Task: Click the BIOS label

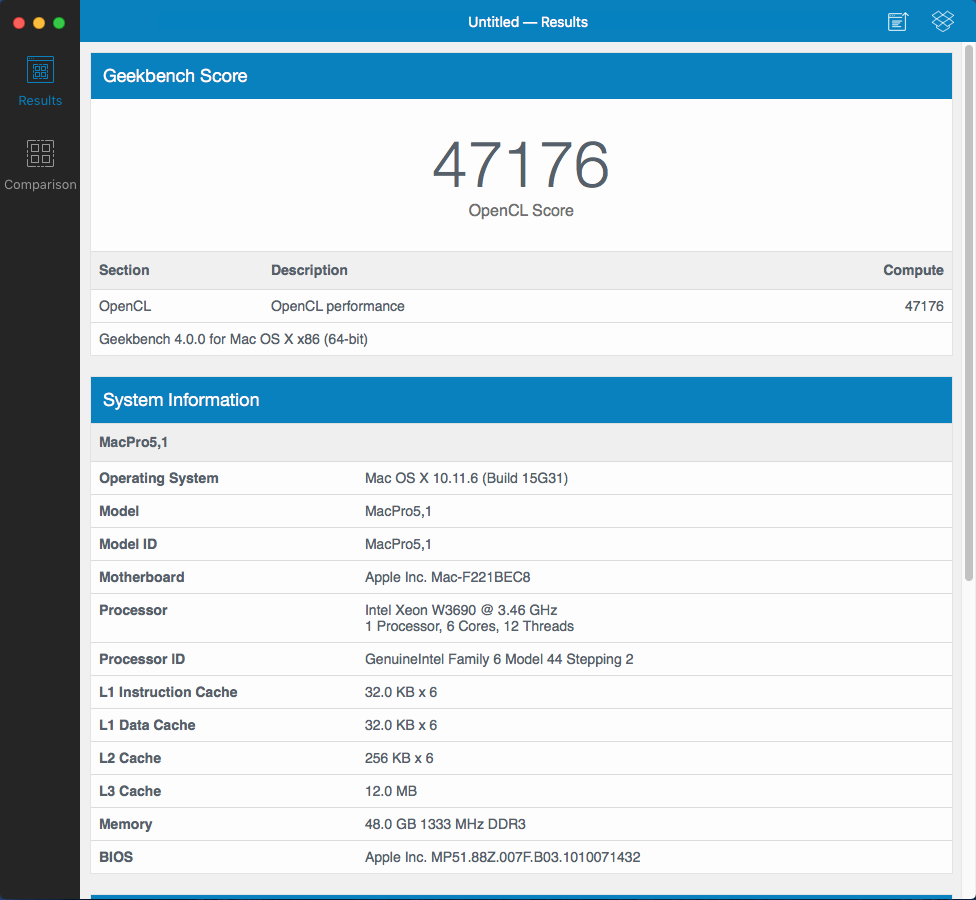Action: pos(116,857)
